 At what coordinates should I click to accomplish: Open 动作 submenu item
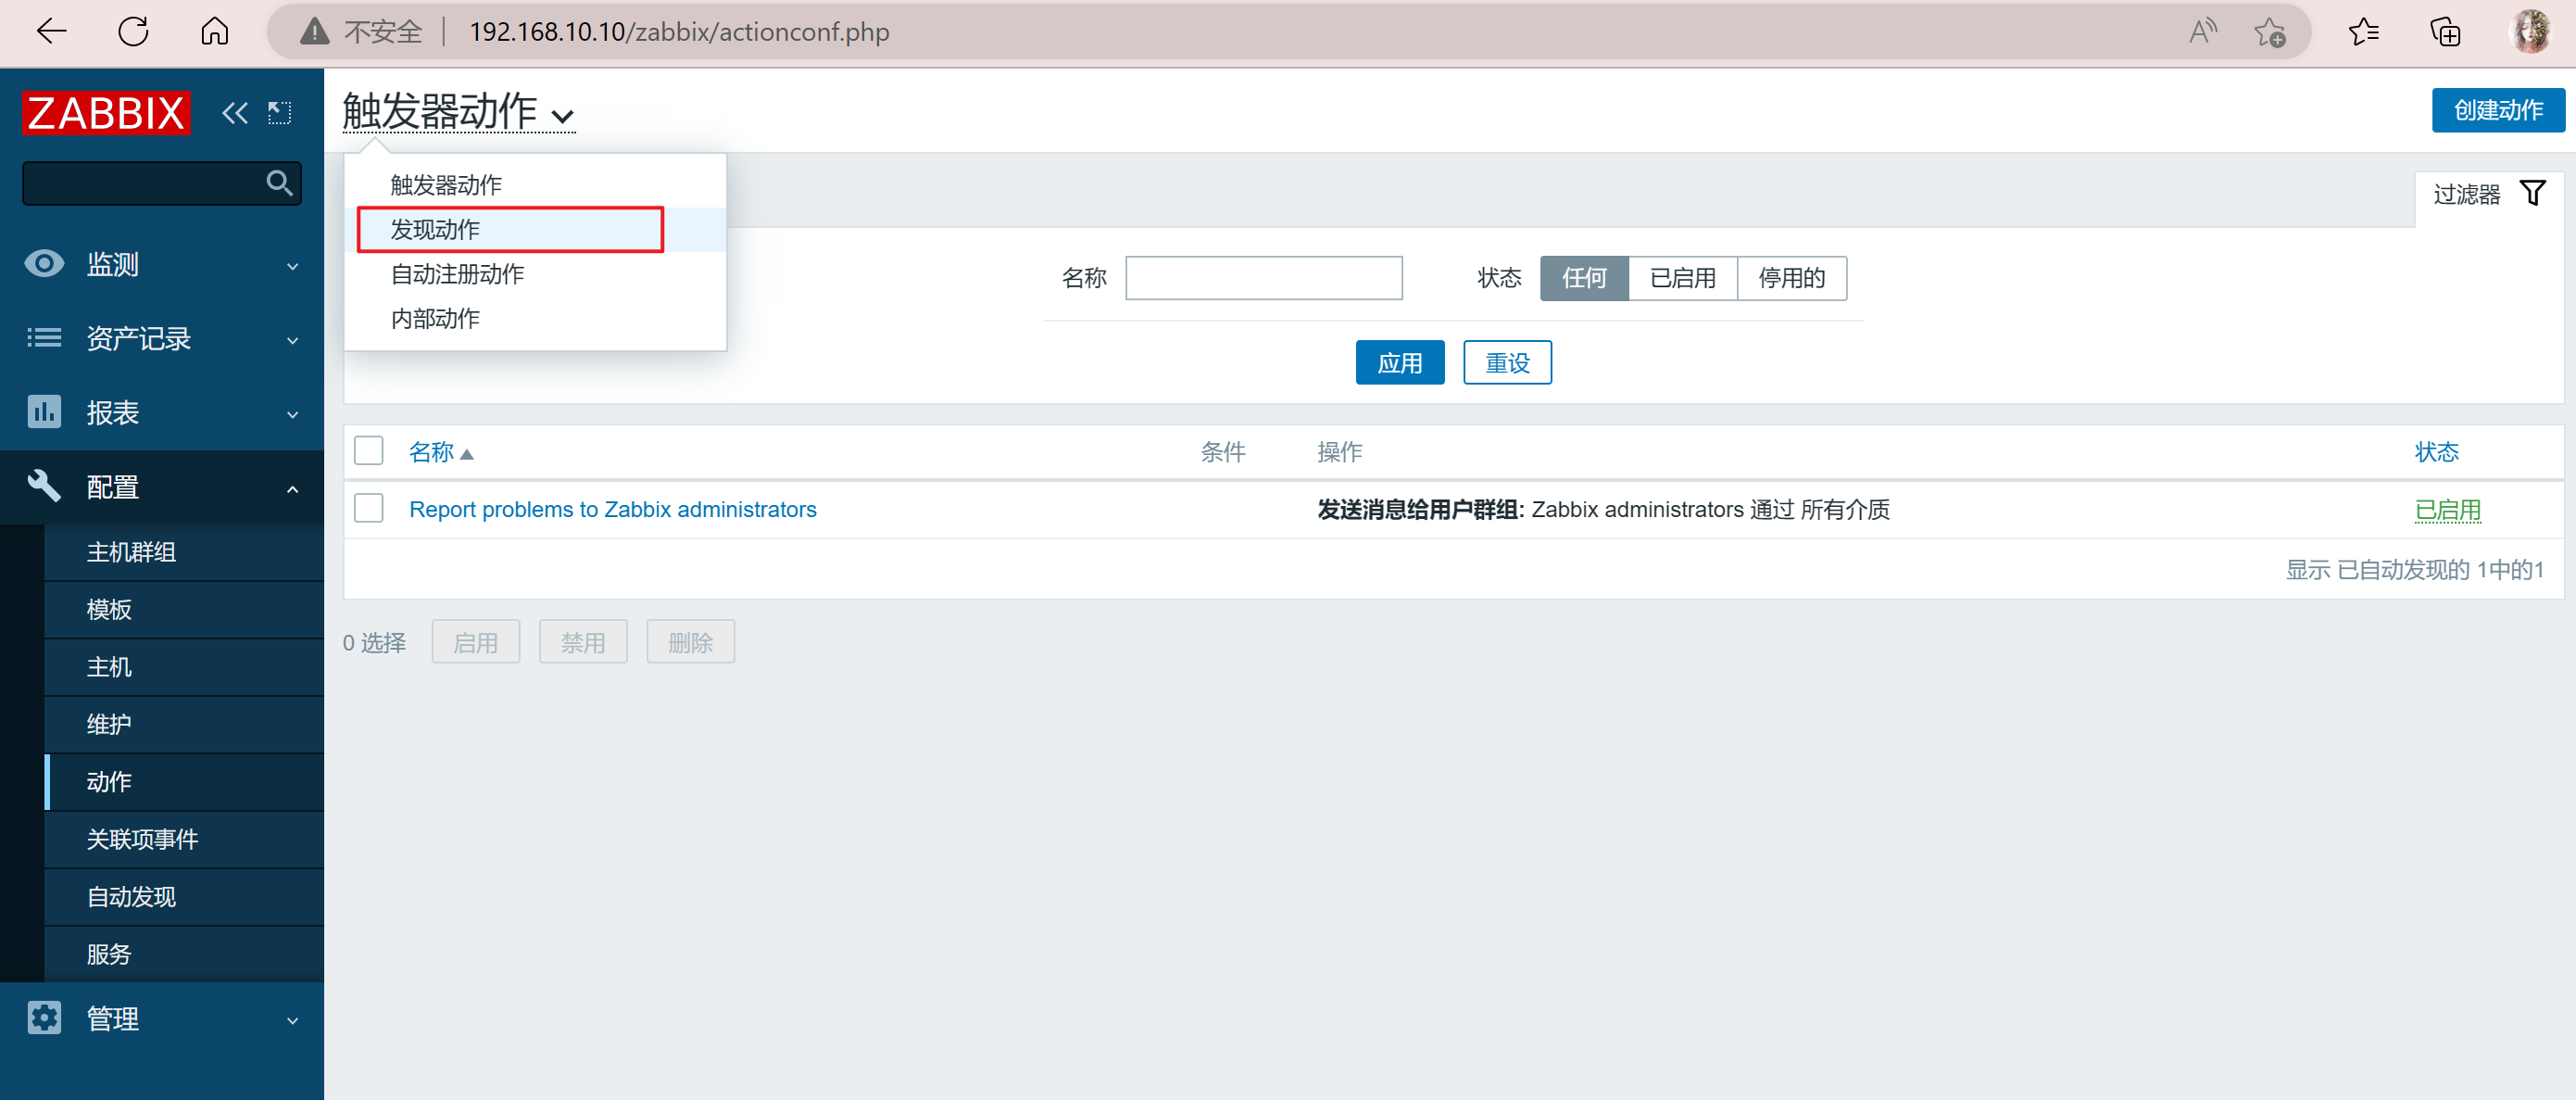tap(184, 782)
